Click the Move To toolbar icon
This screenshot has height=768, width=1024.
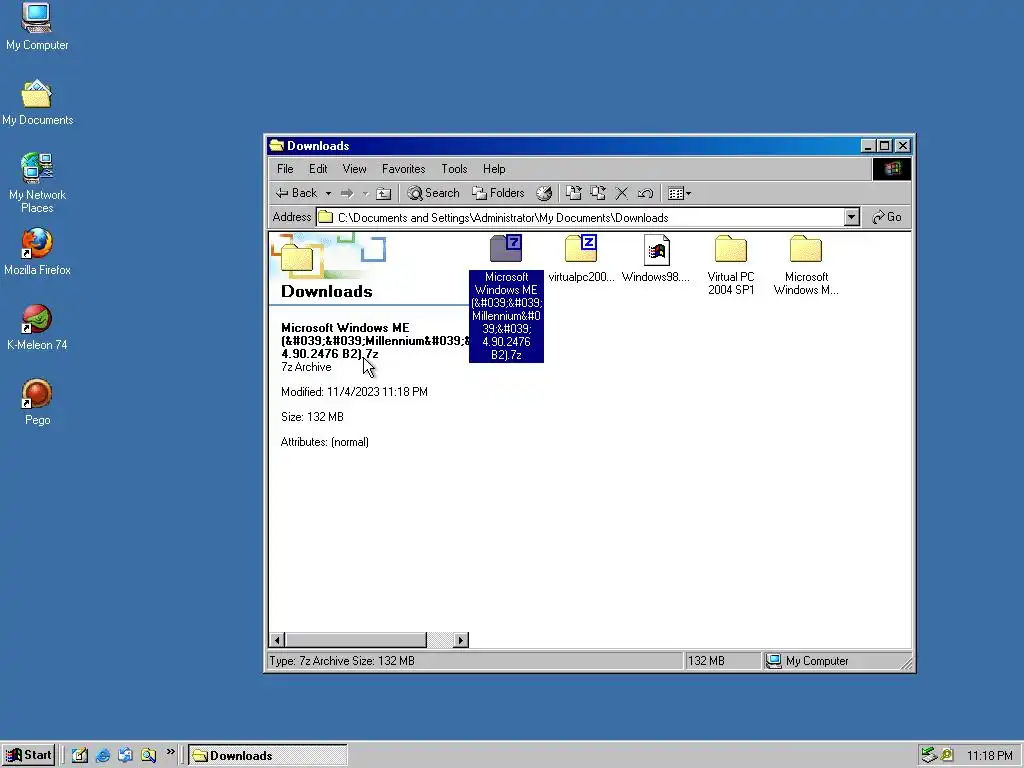click(573, 193)
